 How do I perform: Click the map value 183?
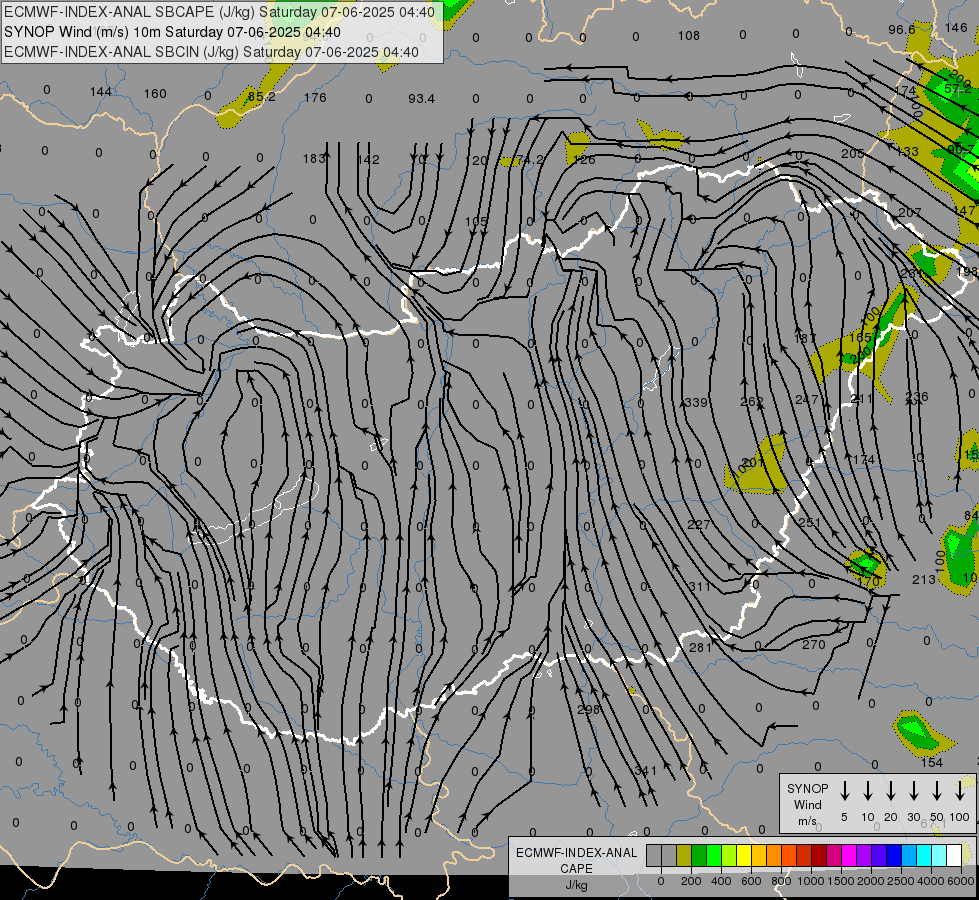point(314,159)
